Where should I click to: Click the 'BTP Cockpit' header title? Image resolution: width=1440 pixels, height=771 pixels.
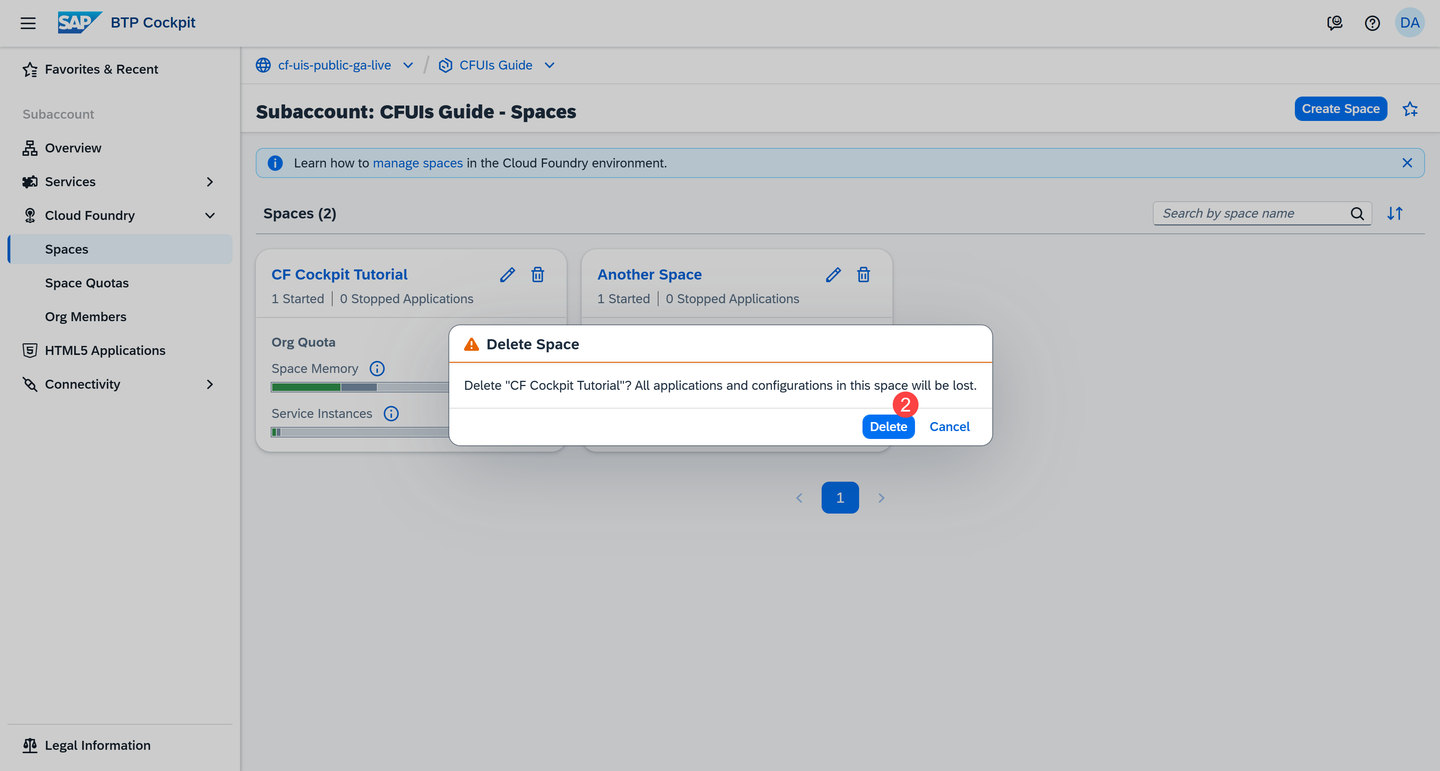point(154,23)
